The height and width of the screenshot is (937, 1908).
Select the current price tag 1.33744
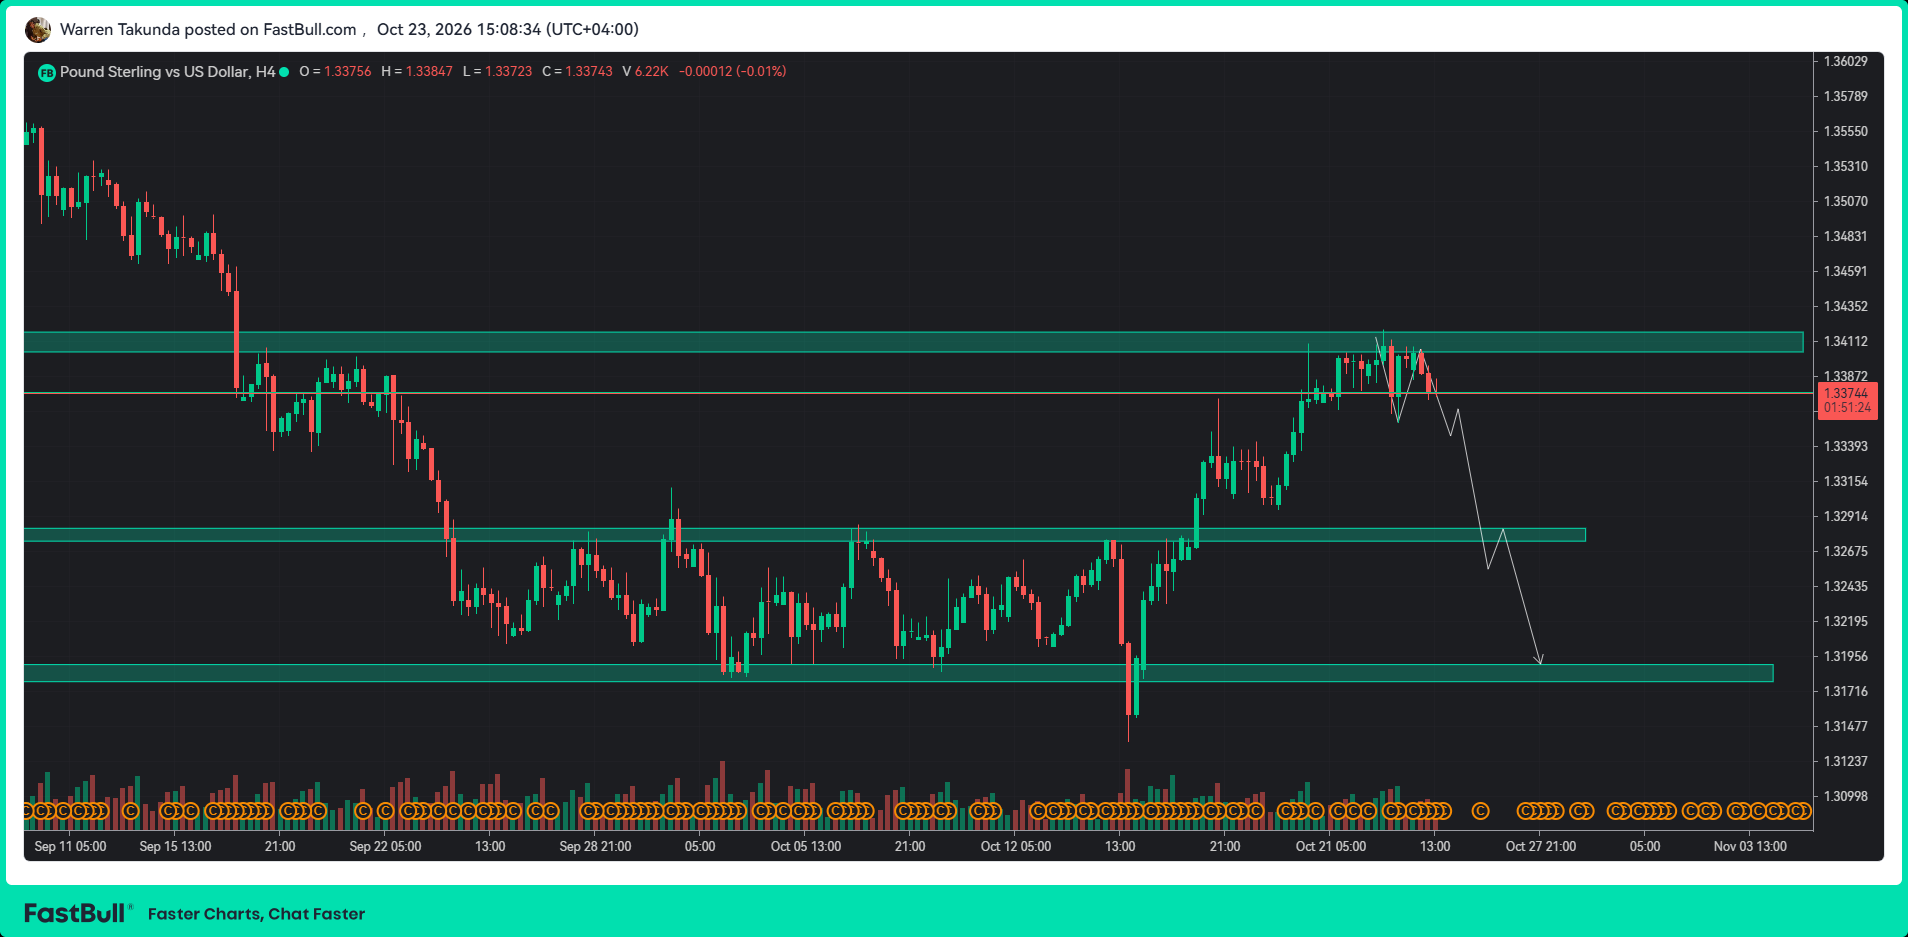(1846, 393)
